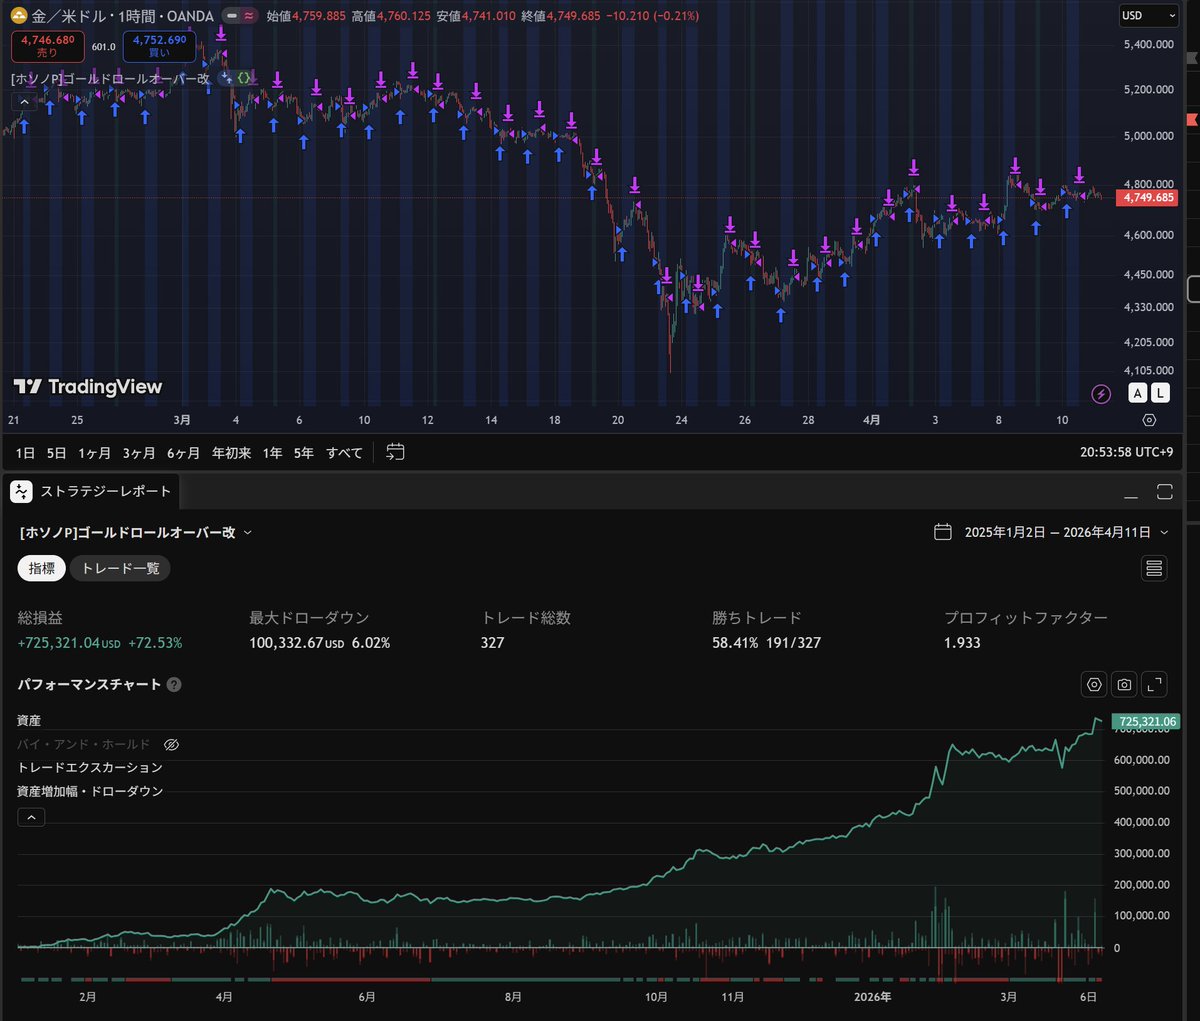This screenshot has width=1200, height=1021.
Task: Click the chart settings gear icon
Action: 1149,420
